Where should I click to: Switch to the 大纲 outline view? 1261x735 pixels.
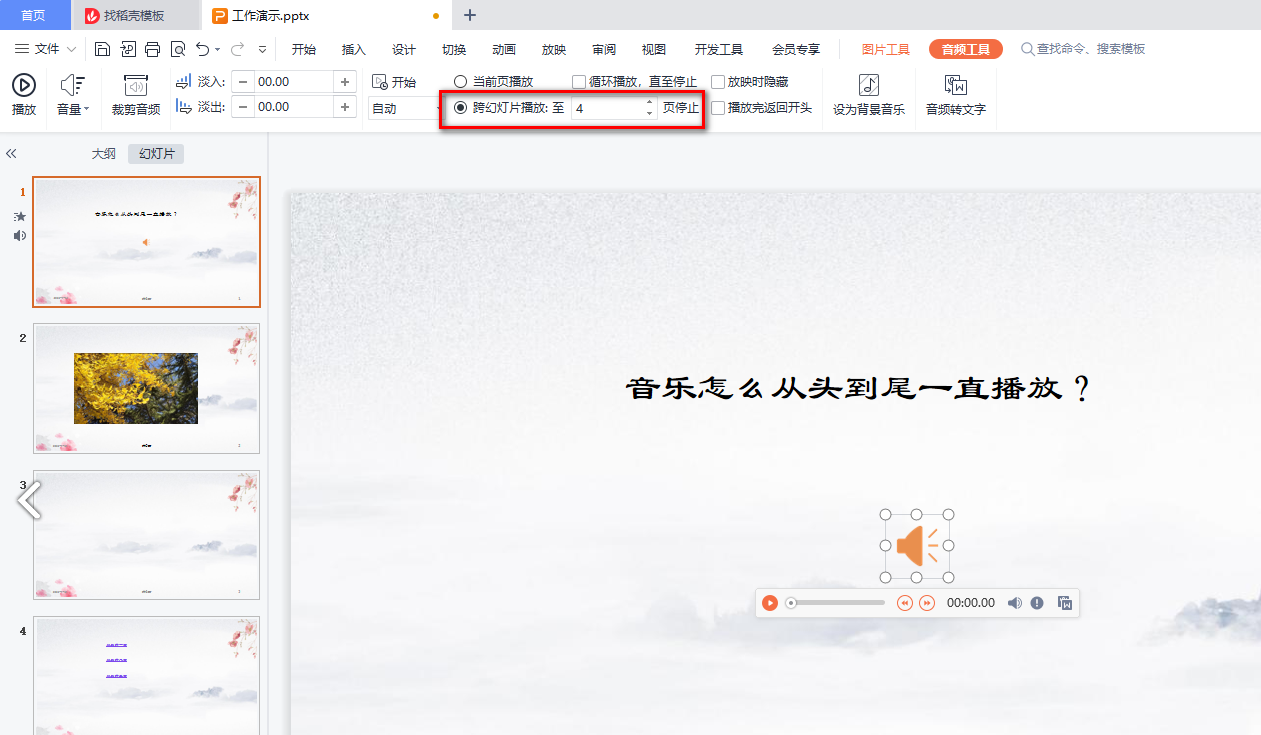(x=104, y=153)
